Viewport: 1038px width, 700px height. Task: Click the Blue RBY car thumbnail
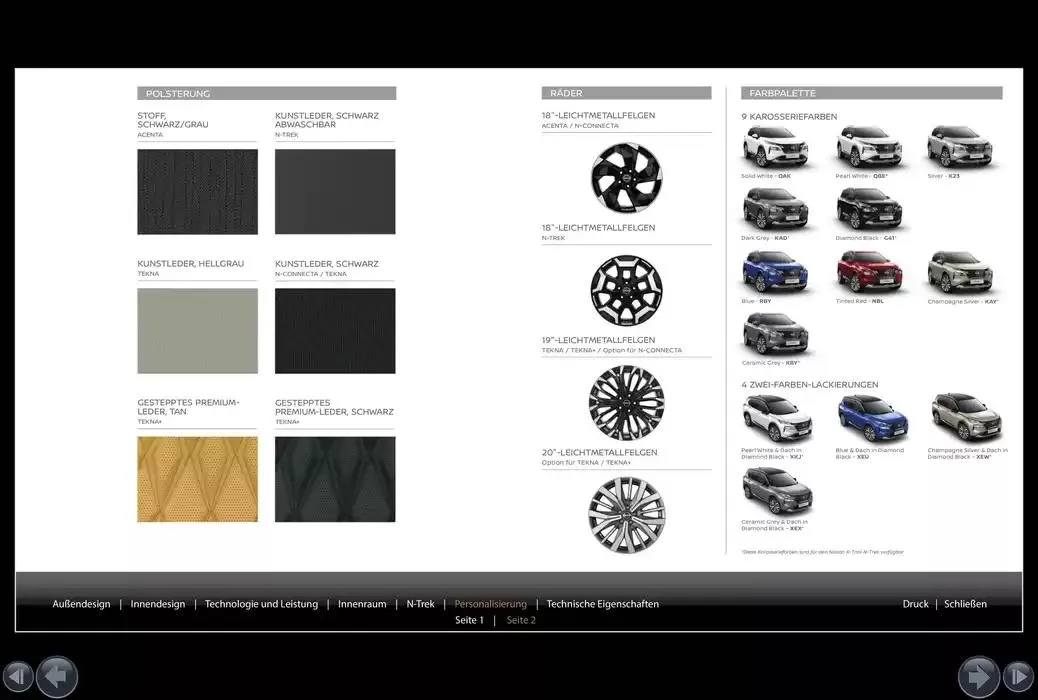[775, 272]
